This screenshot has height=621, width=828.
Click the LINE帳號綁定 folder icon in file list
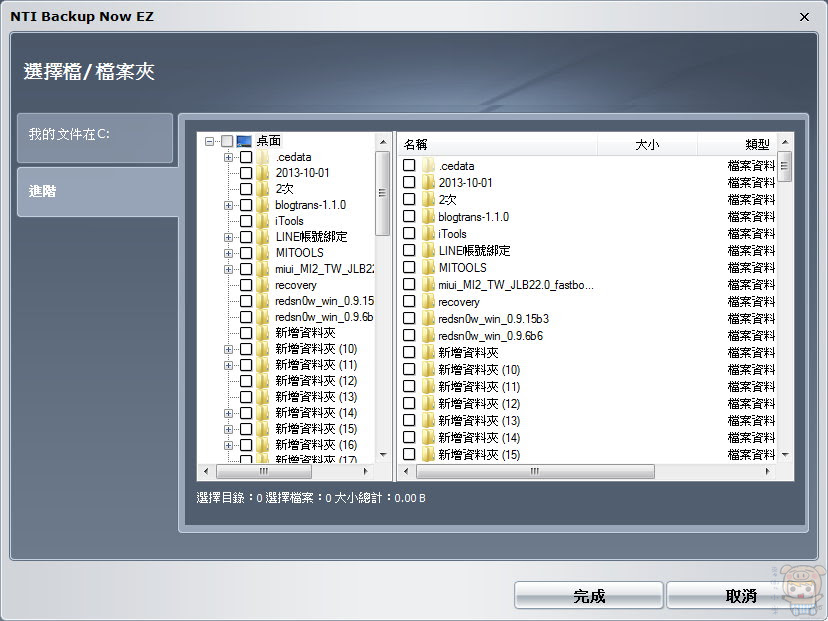(428, 250)
